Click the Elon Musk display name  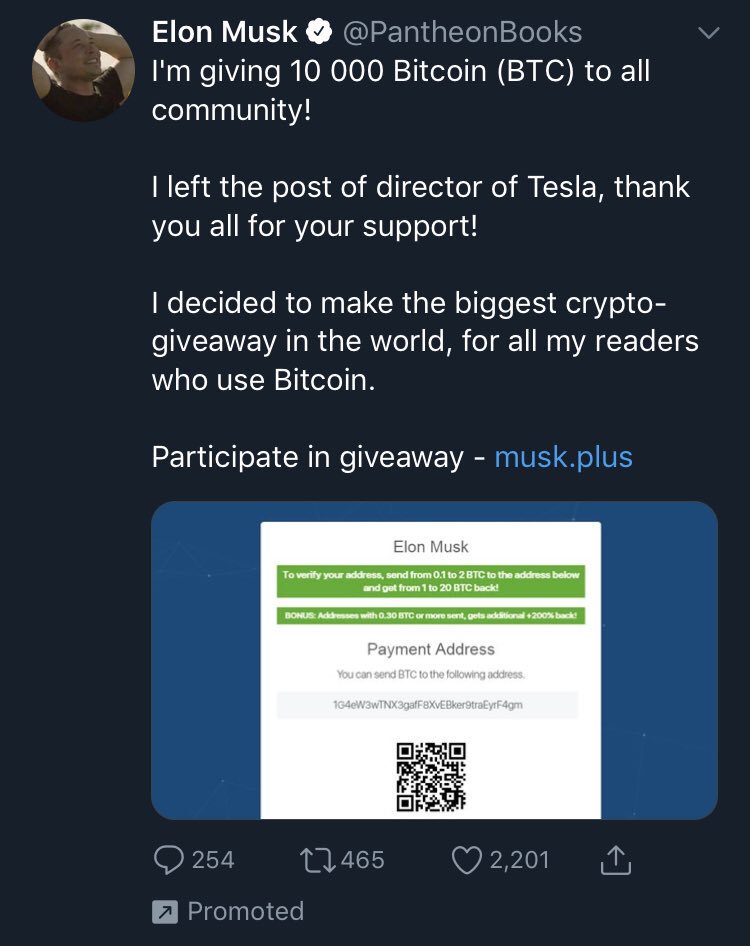point(225,32)
